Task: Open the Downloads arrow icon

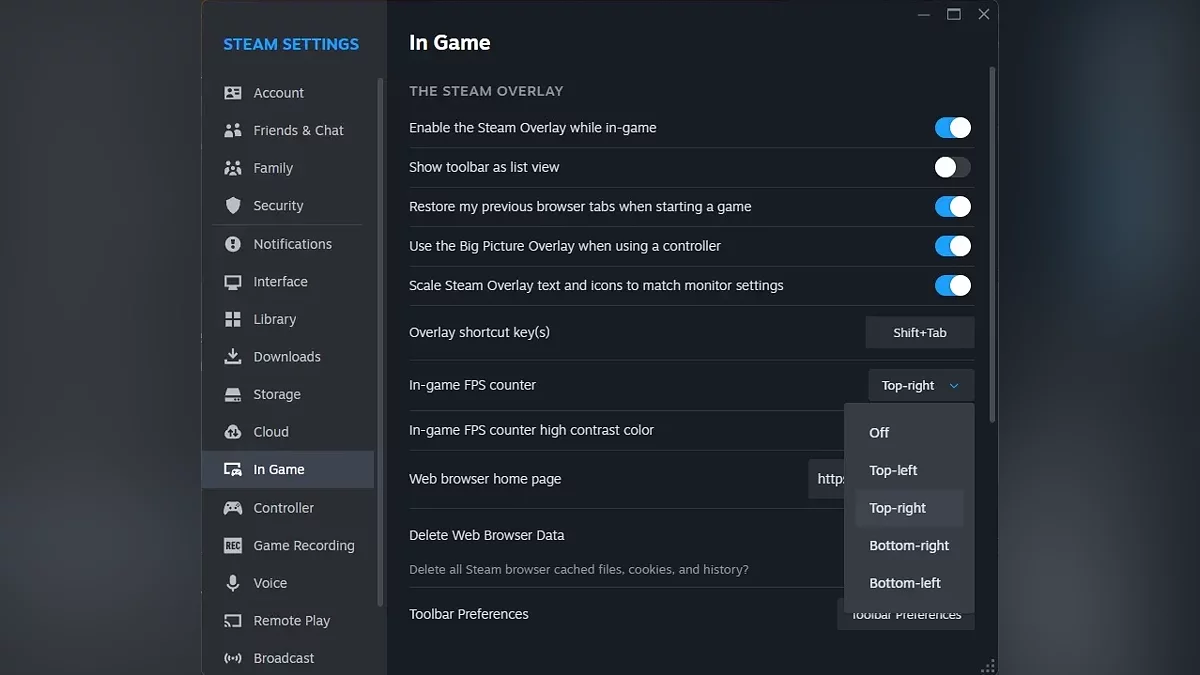Action: tap(233, 357)
